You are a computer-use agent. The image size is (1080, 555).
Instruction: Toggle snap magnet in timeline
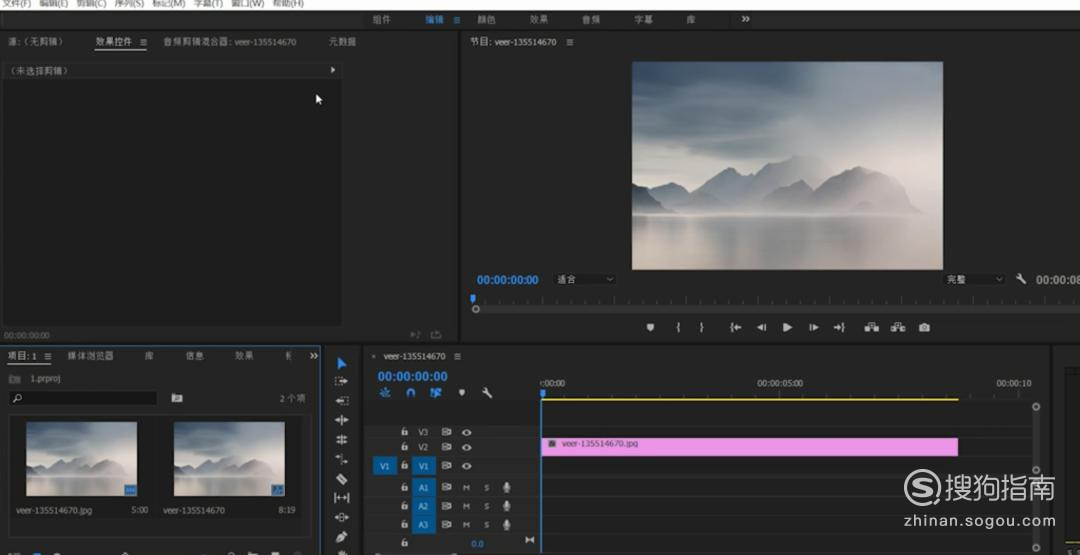coord(411,392)
